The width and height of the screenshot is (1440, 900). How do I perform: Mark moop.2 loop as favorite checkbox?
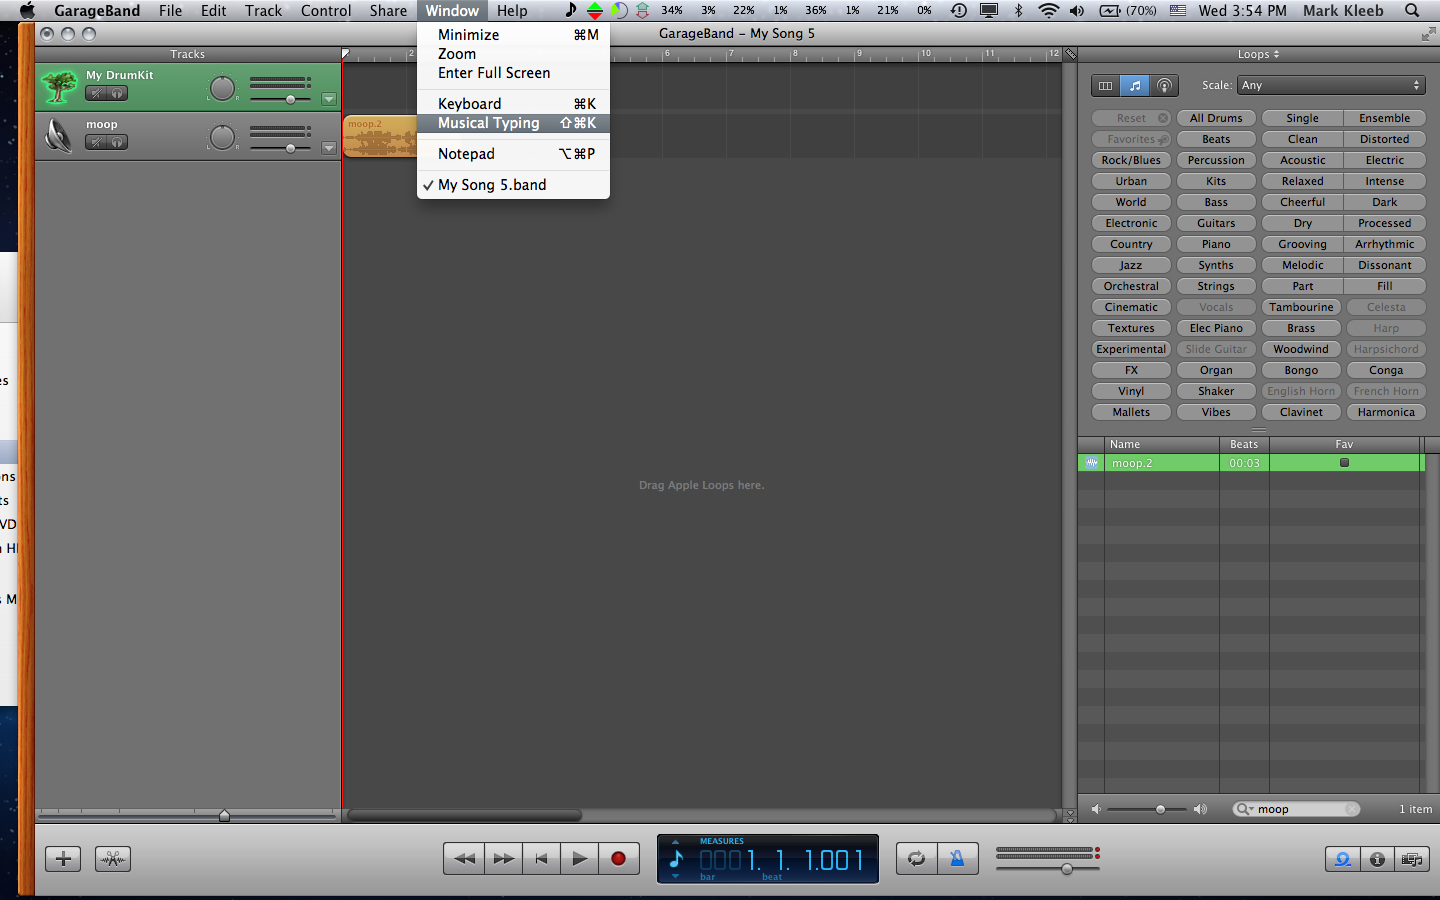1344,463
